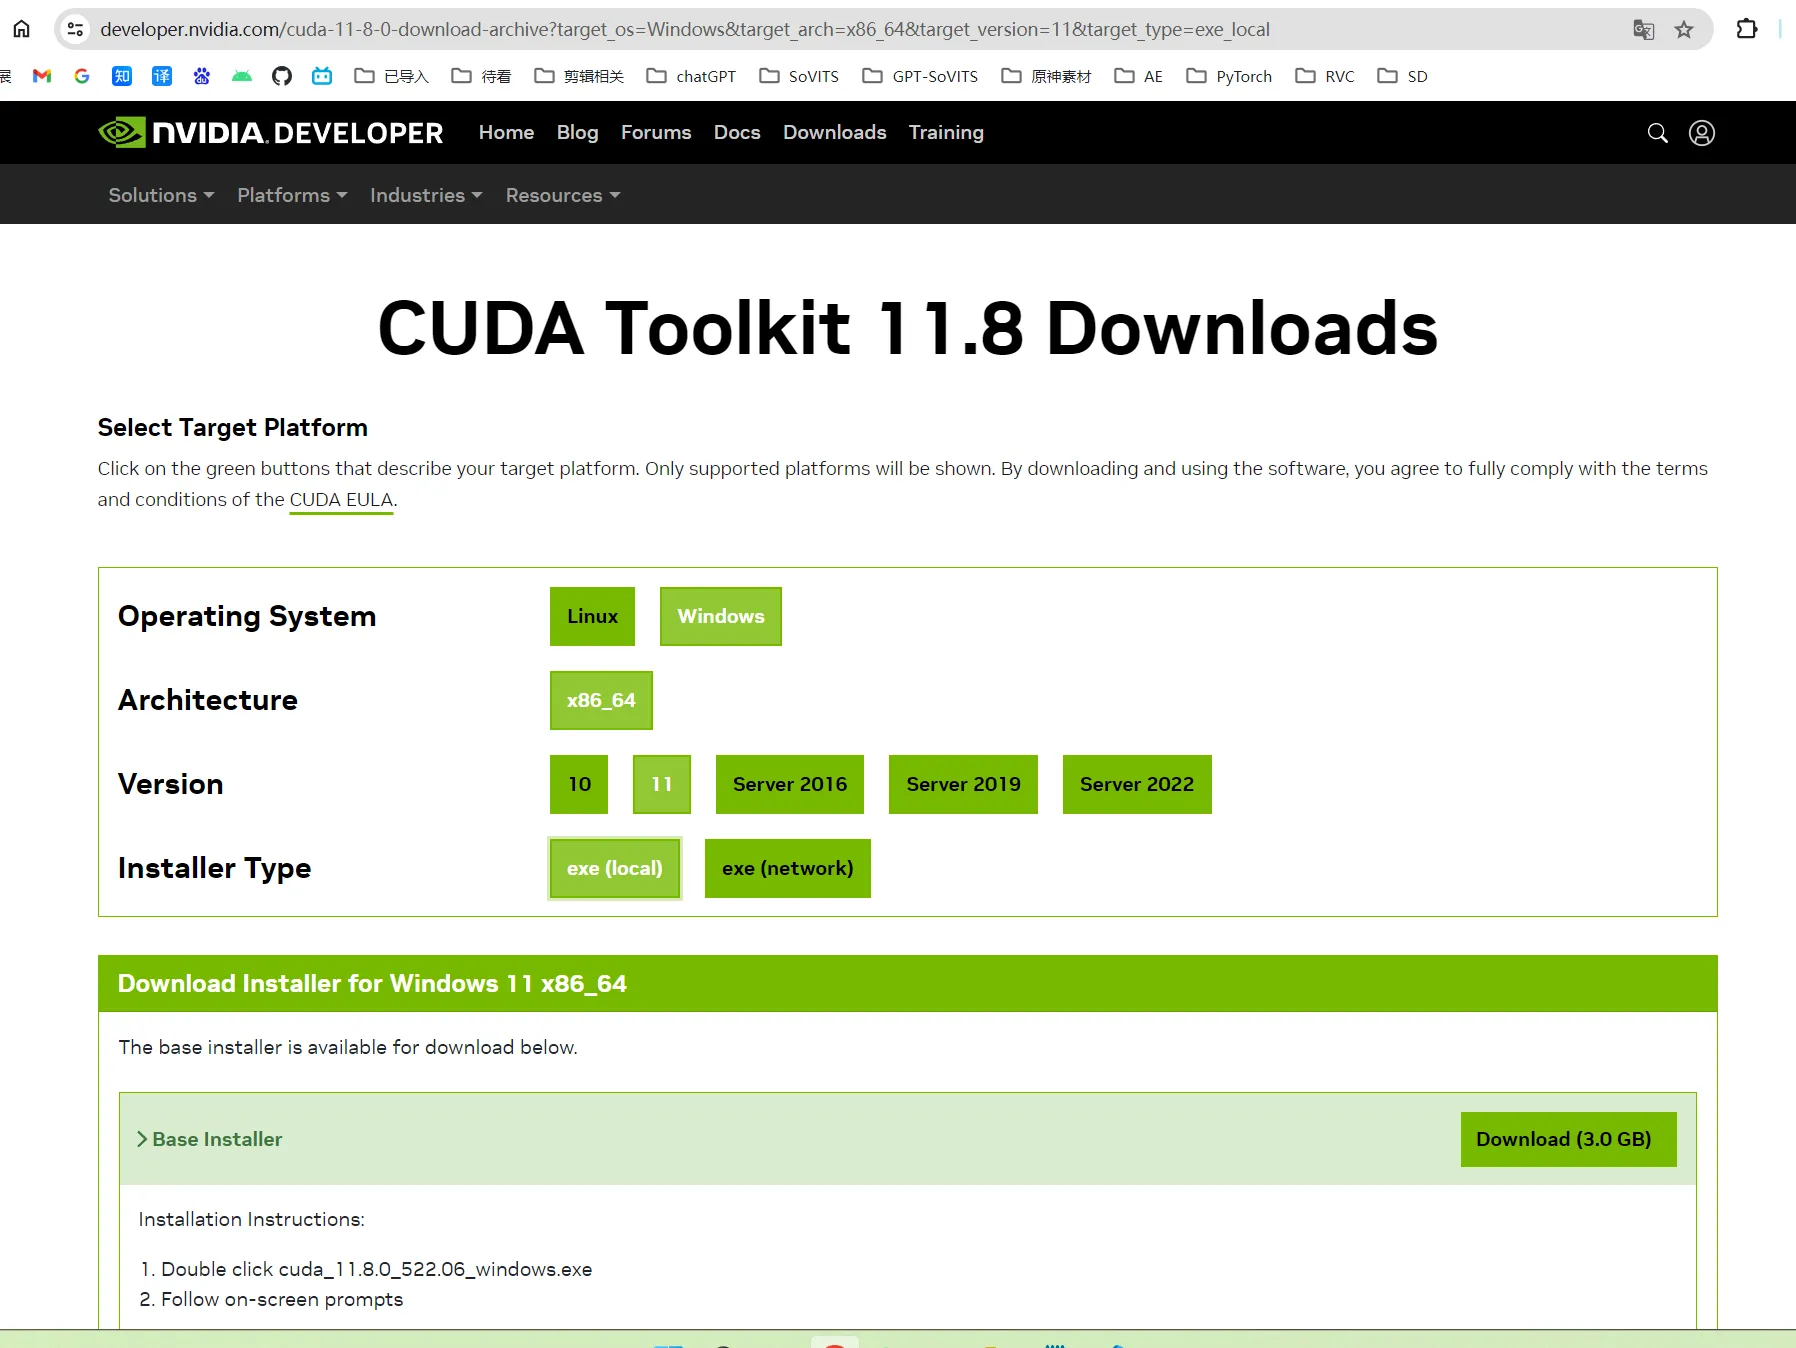Screen dimensions: 1796x1348
Task: Open the translation bookmark icon
Action: click(162, 76)
